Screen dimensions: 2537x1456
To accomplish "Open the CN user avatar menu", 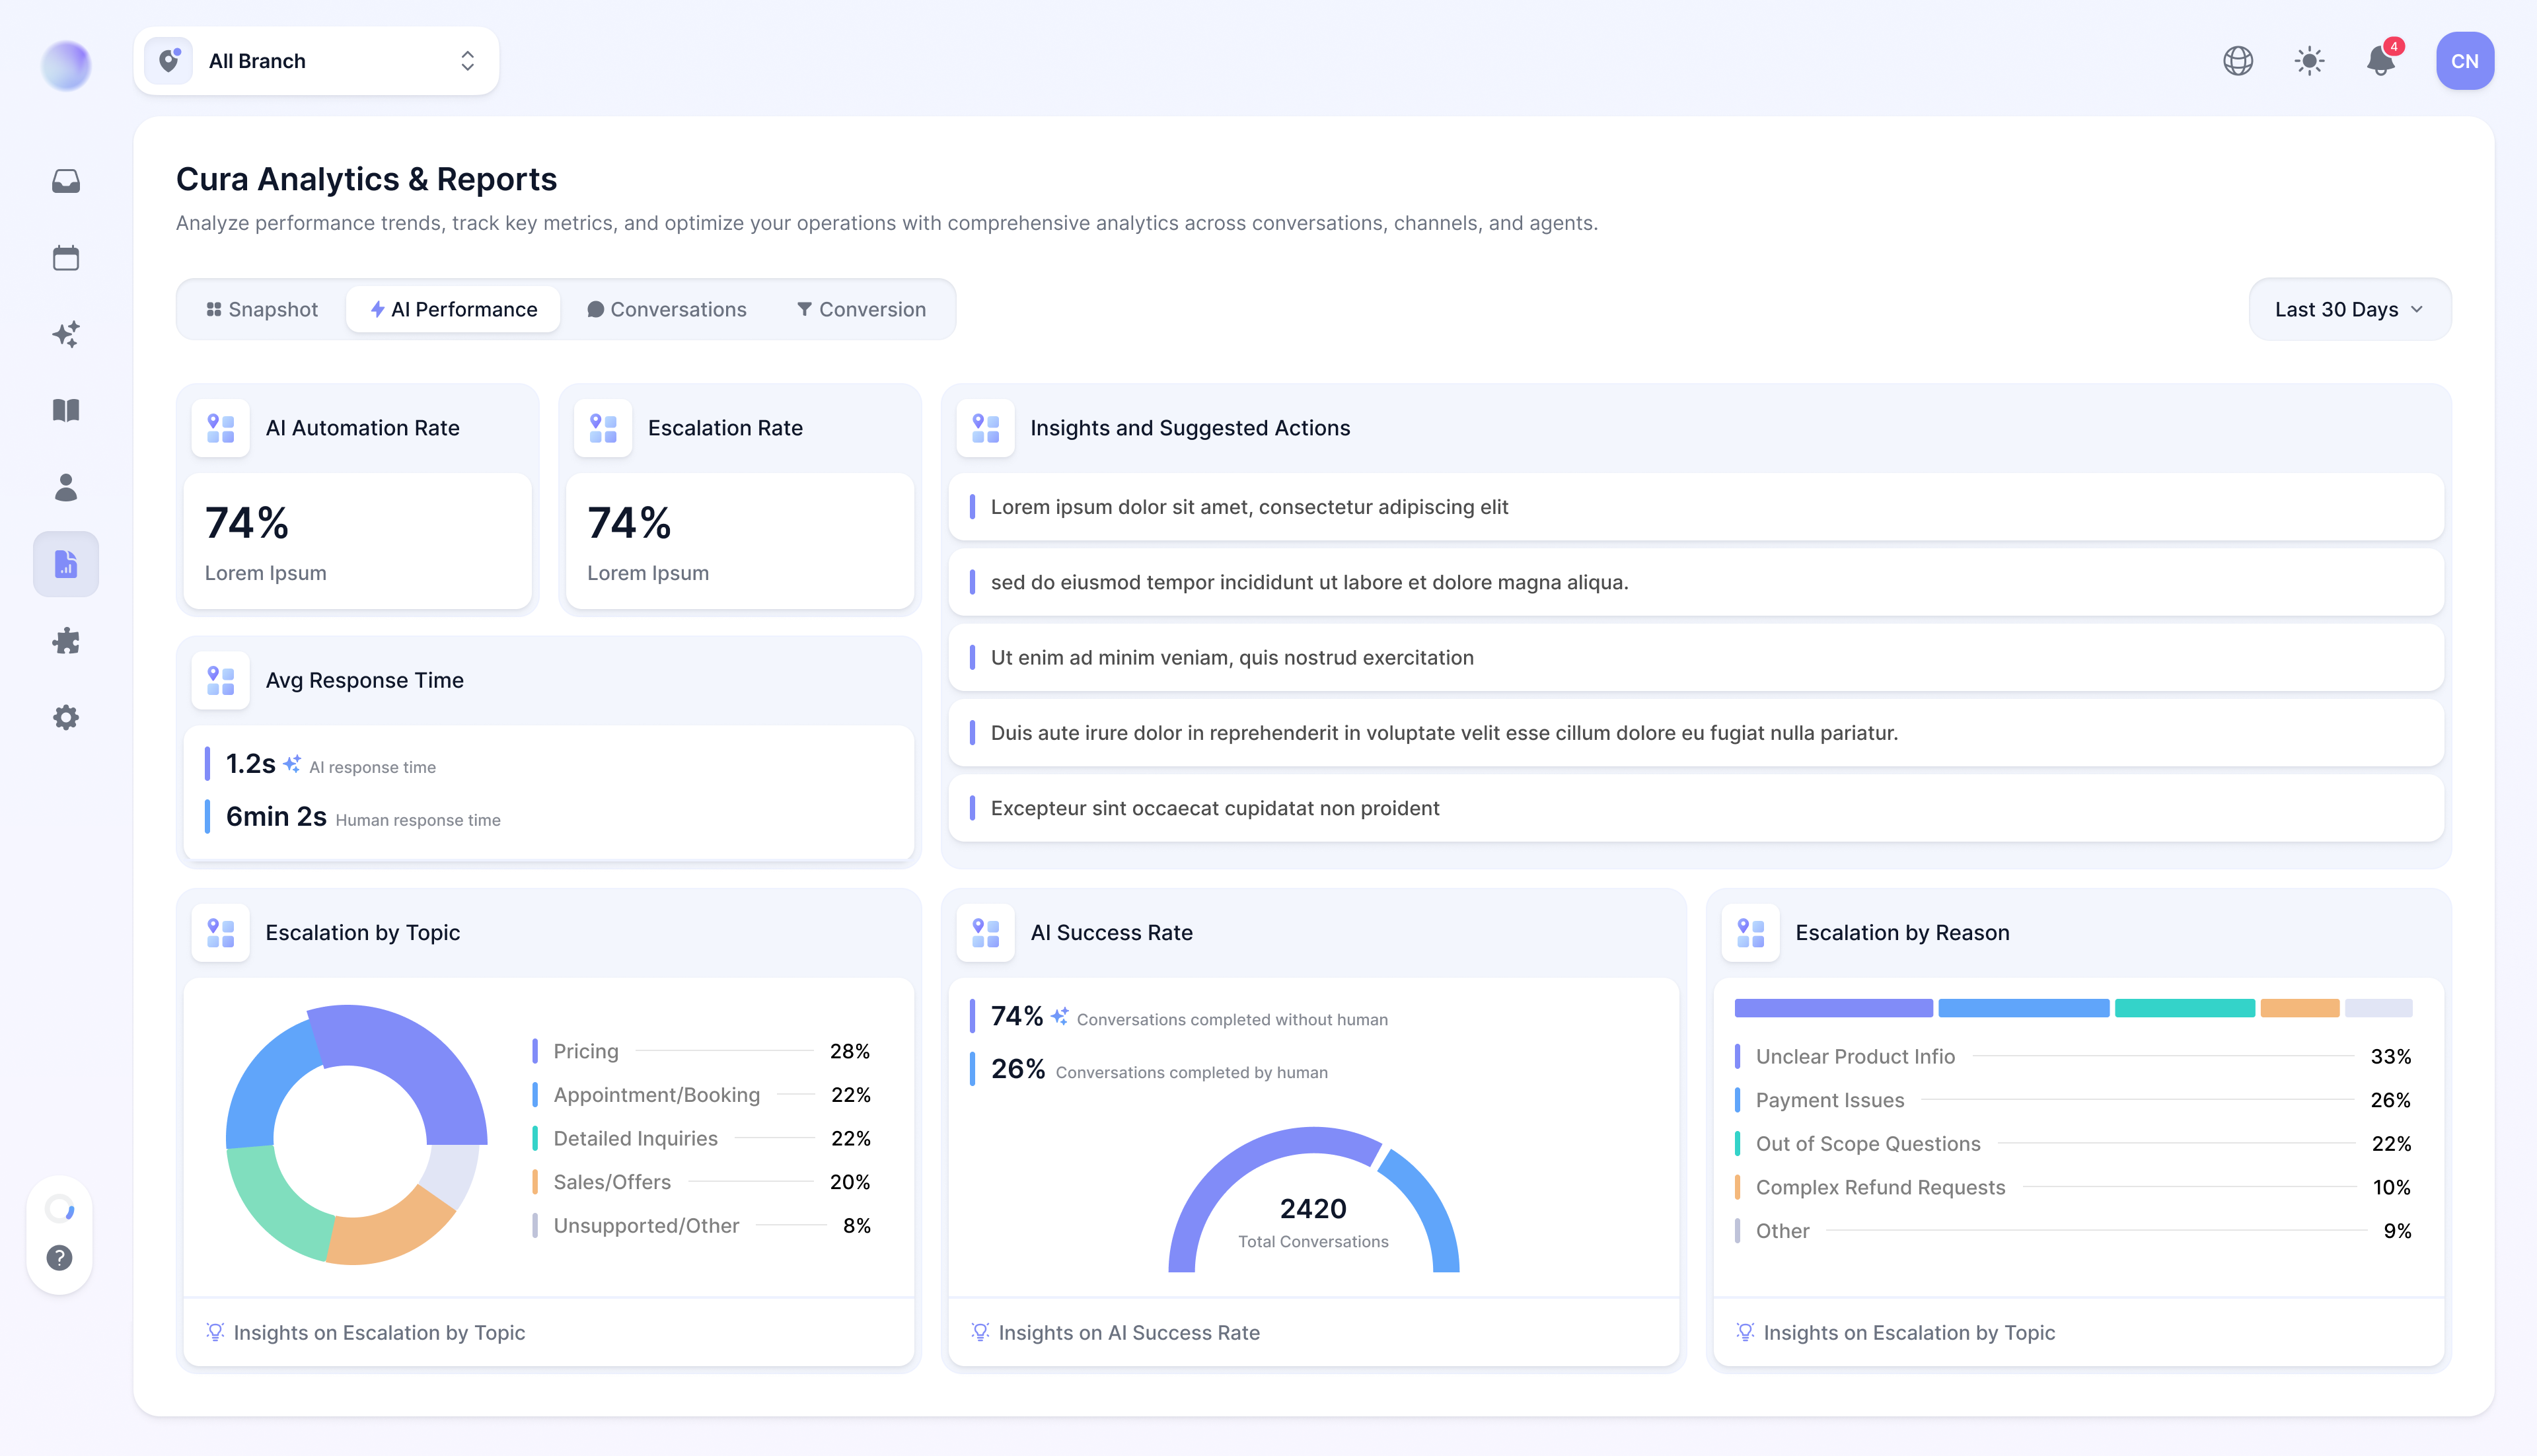I will pos(2465,61).
